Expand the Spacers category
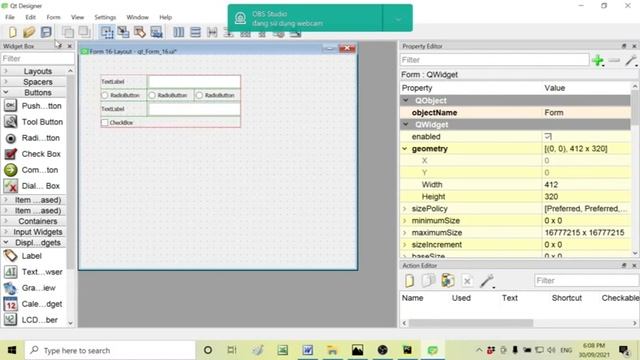The width and height of the screenshot is (640, 360). point(34,82)
